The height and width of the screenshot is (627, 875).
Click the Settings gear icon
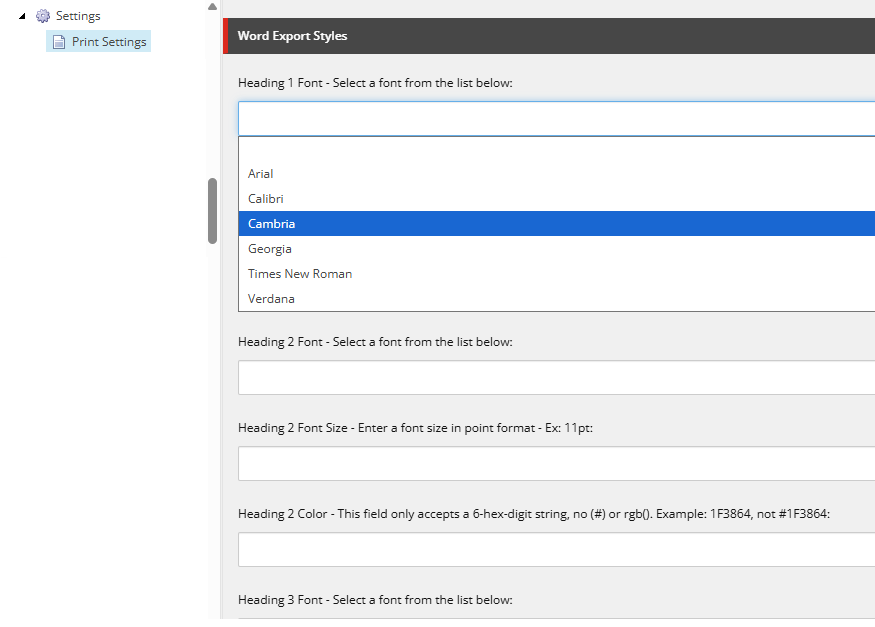click(43, 16)
